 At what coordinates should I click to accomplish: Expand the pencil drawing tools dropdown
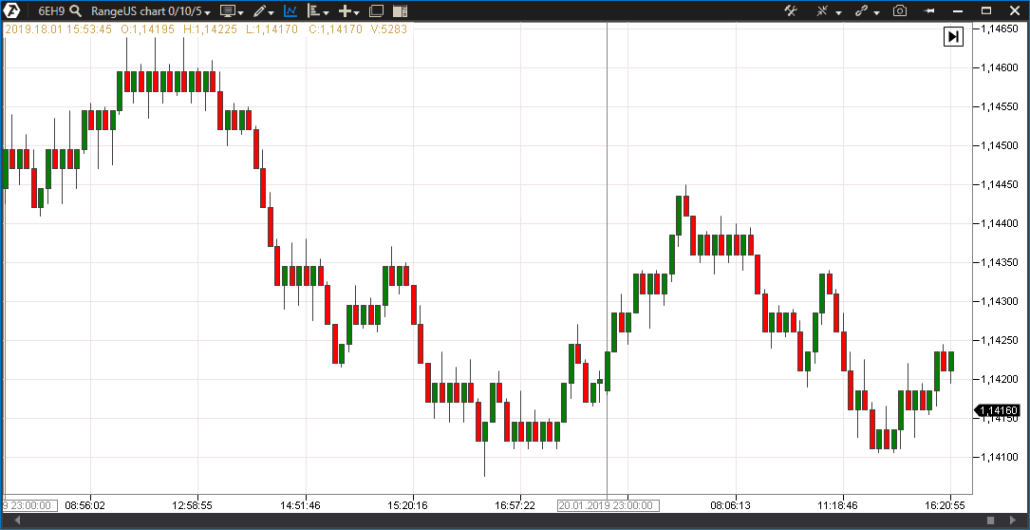[263, 11]
